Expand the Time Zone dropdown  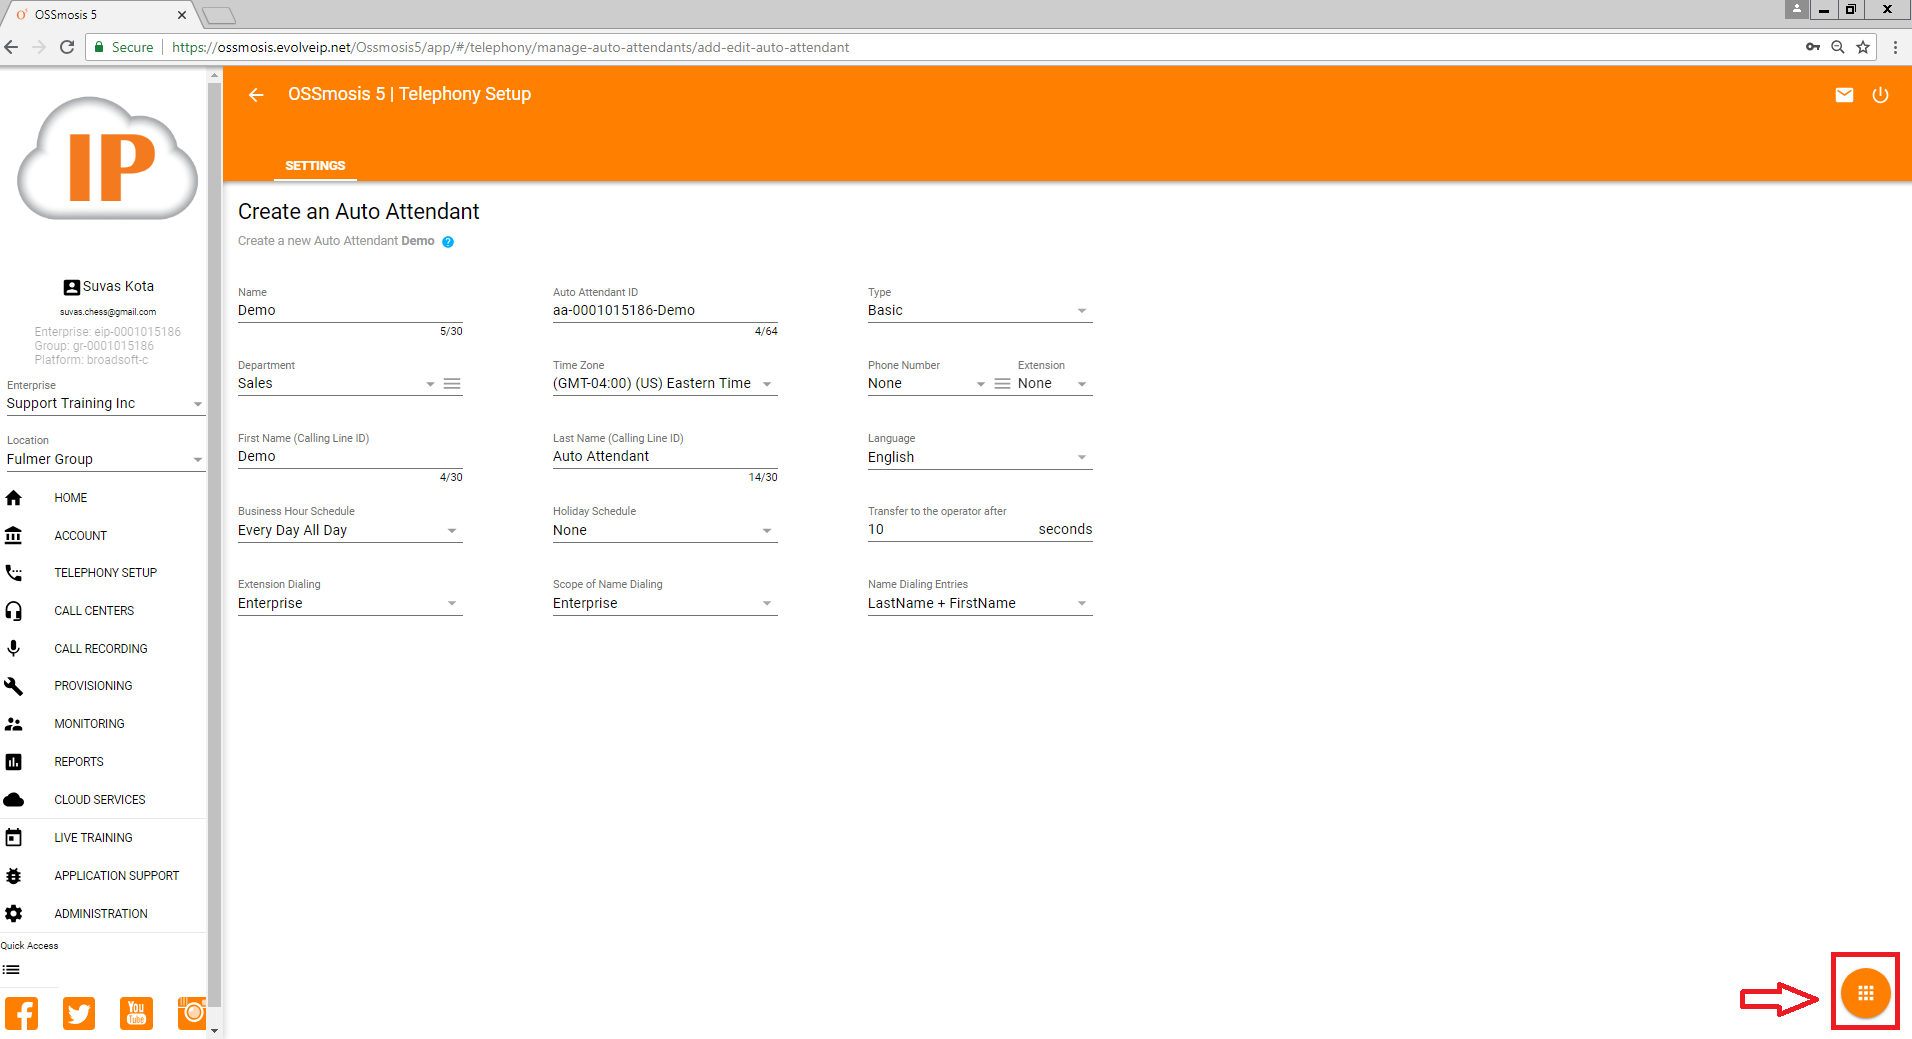point(664,384)
